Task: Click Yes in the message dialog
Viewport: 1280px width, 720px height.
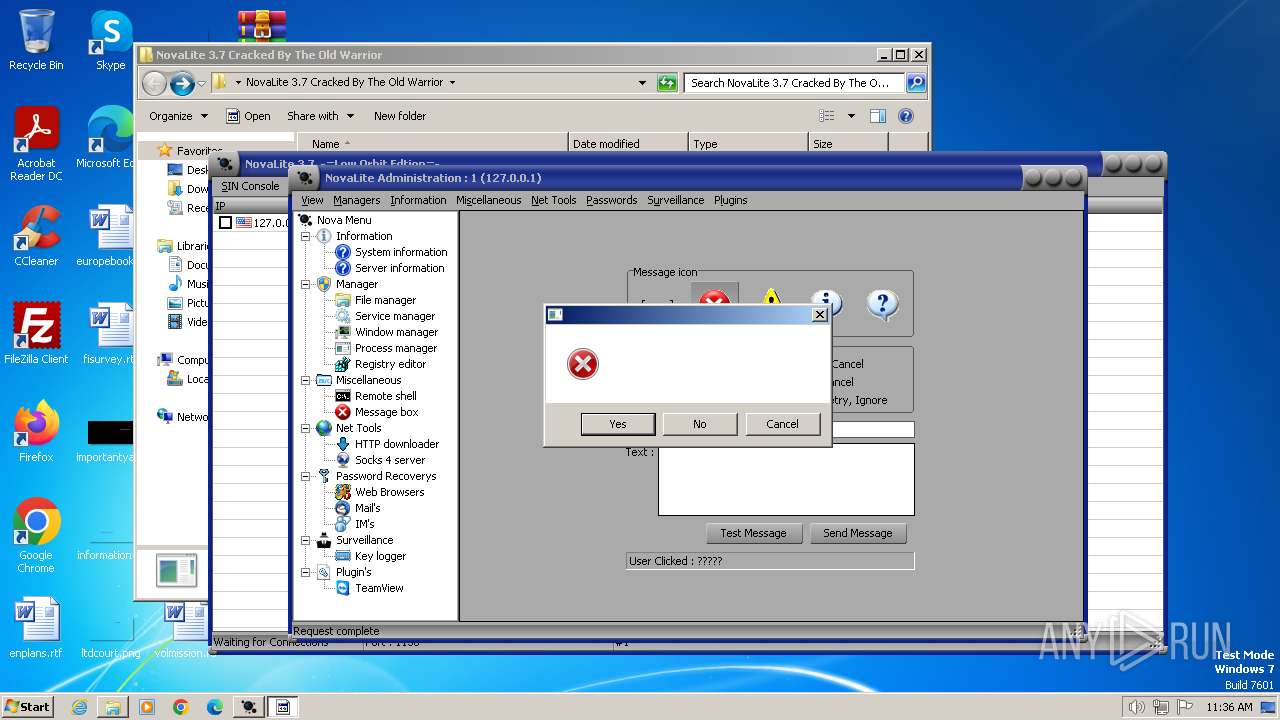Action: tap(618, 424)
